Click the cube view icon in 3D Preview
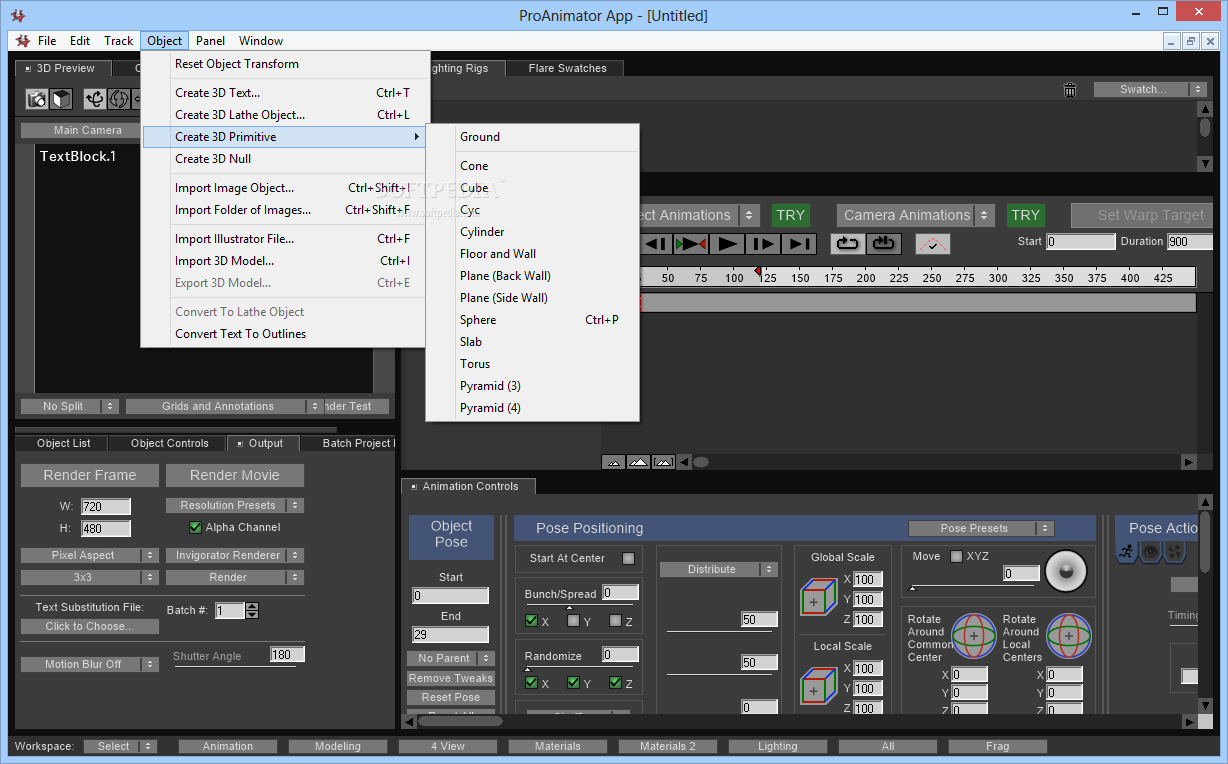Image resolution: width=1228 pixels, height=764 pixels. click(62, 99)
